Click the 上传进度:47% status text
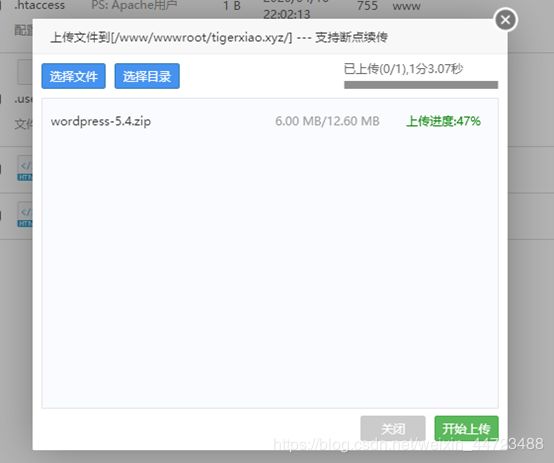 443,121
